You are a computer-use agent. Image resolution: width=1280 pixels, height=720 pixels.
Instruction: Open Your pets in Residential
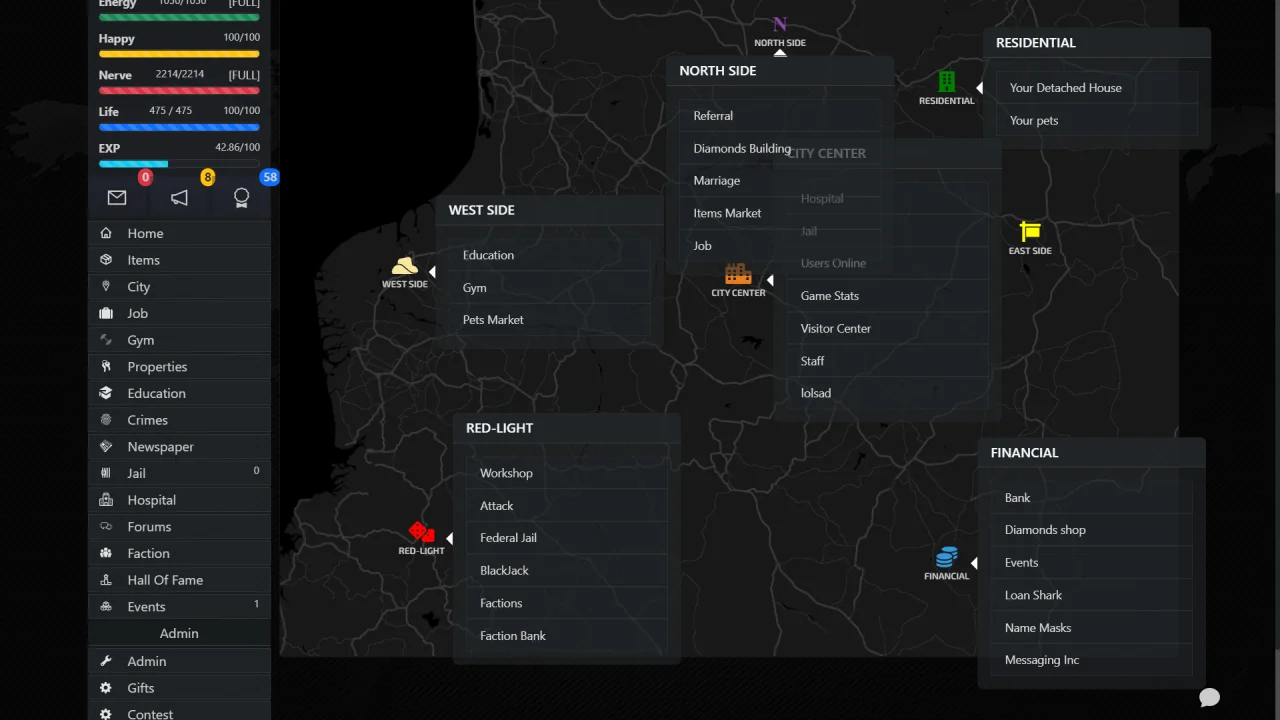click(1097, 120)
